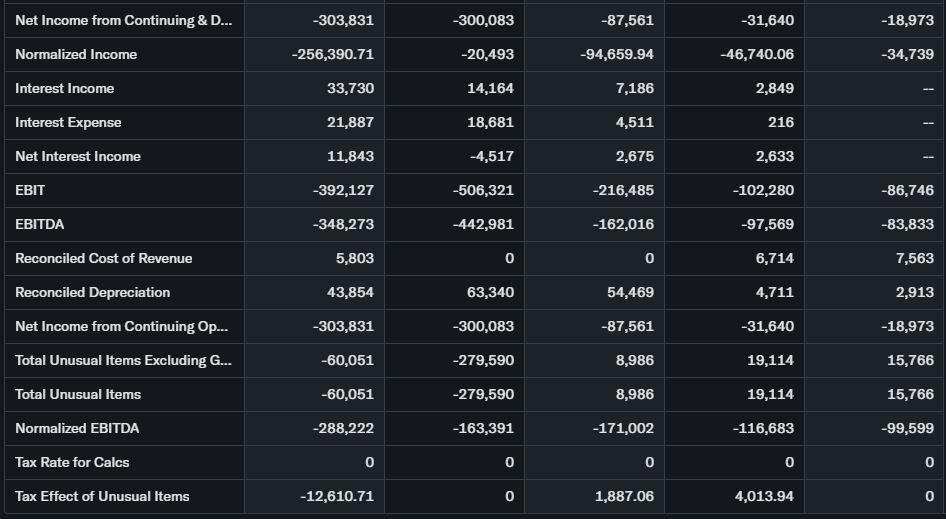Select the EBITDA row label

pos(40,224)
